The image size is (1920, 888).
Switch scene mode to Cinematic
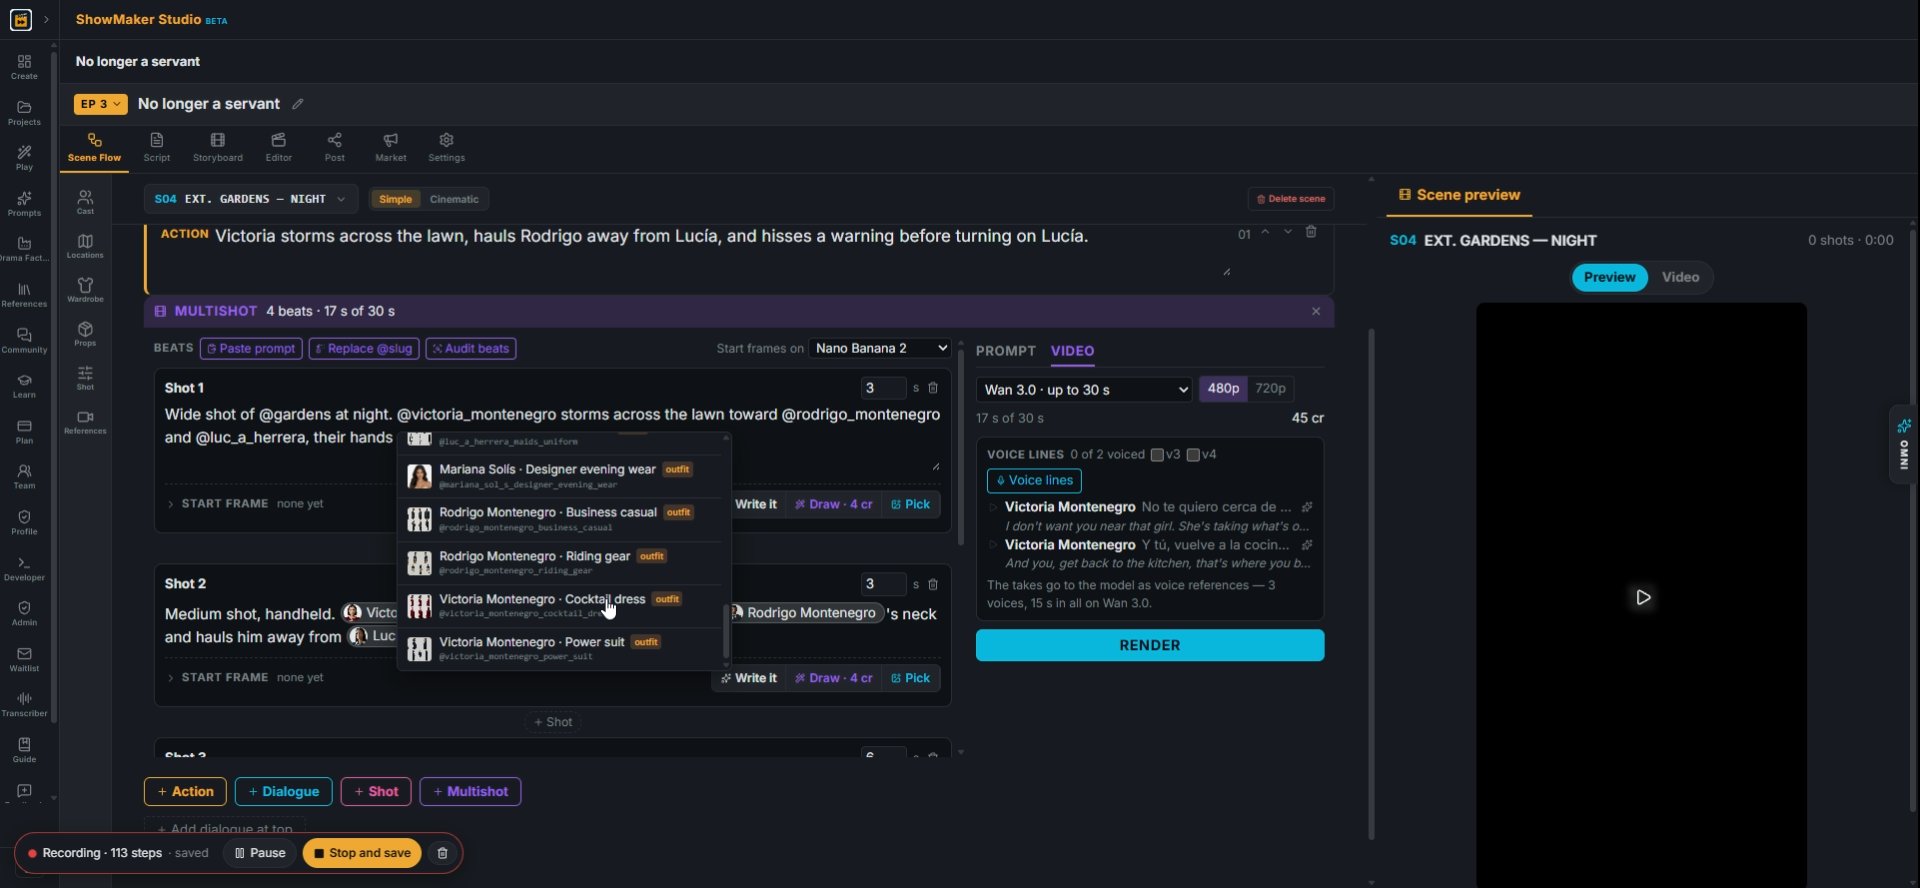click(454, 199)
